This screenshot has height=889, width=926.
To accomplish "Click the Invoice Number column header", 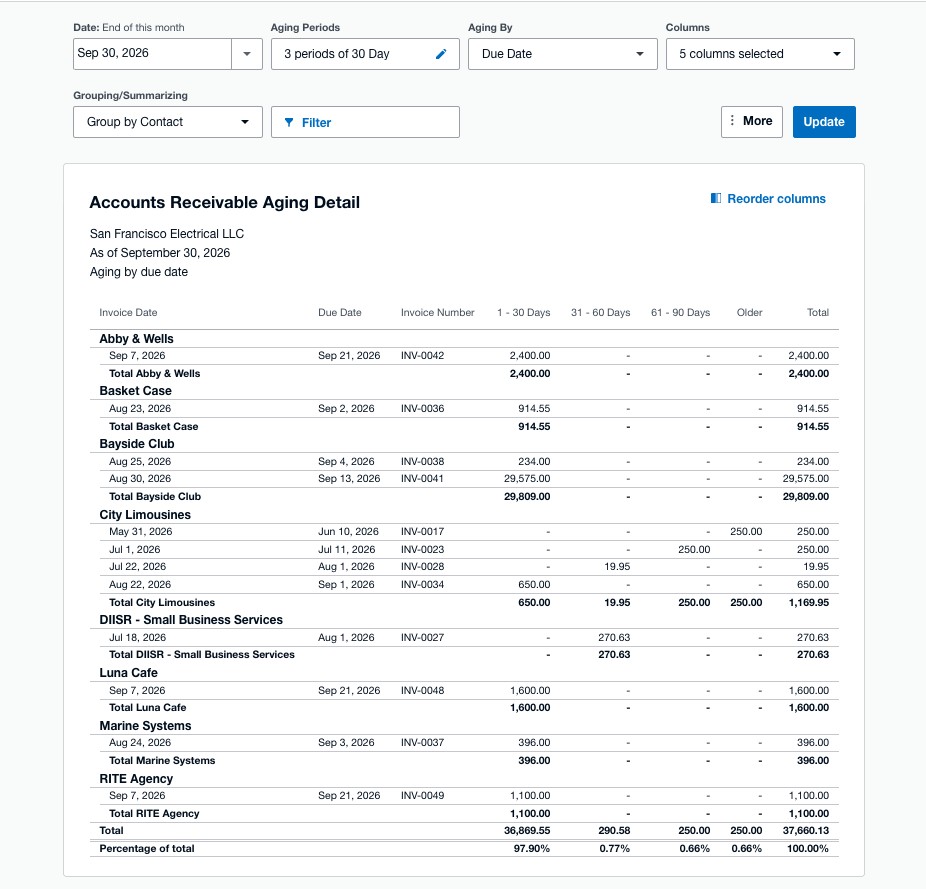I will (x=438, y=312).
